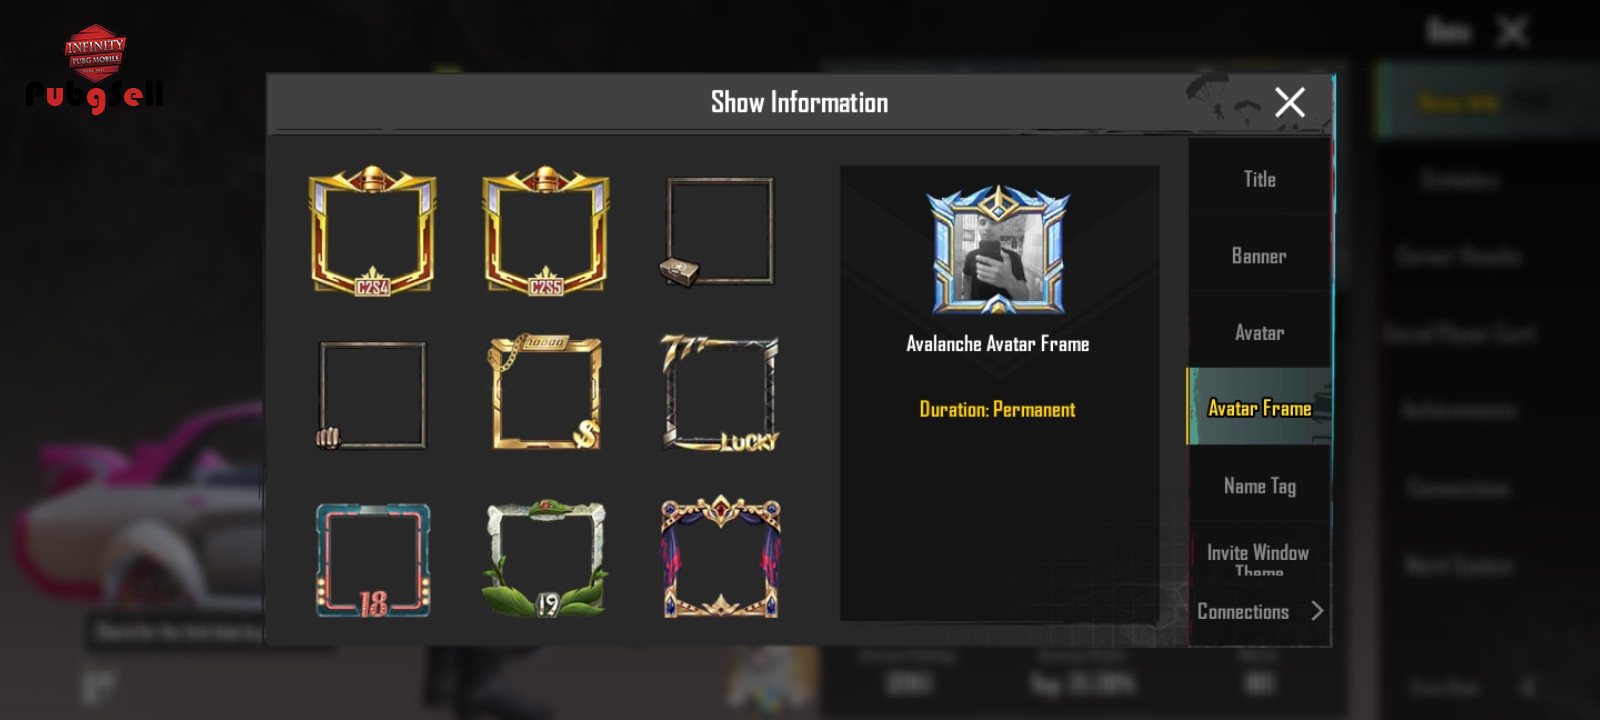The image size is (1600, 720).
Task: Choose the frame with fist icon
Action: [x=372, y=395]
